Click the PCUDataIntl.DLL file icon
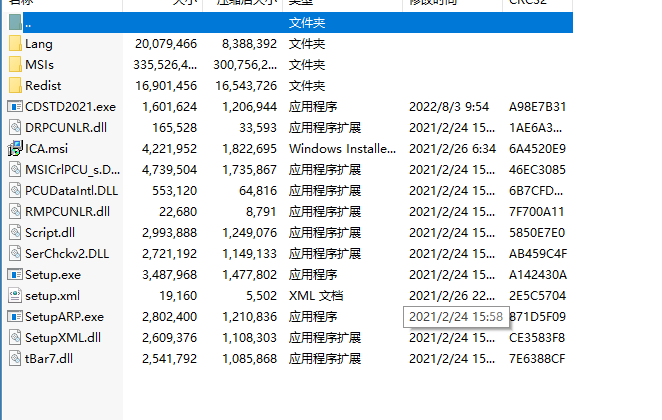Image resolution: width=662 pixels, height=420 pixels. pos(15,191)
